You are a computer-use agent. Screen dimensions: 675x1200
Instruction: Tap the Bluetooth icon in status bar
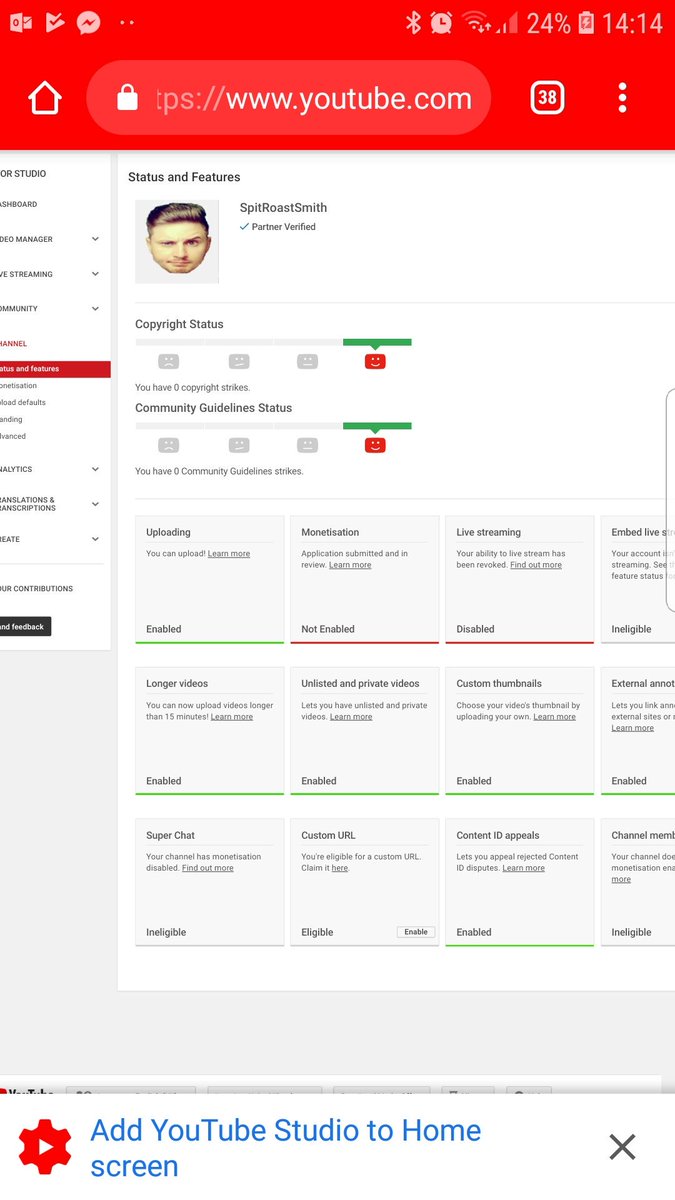(412, 22)
